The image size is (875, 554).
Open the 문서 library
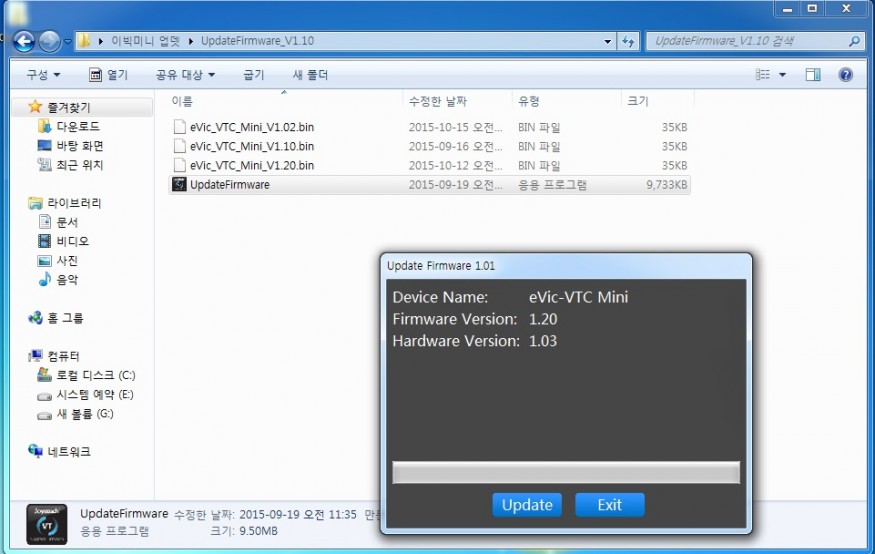(67, 222)
